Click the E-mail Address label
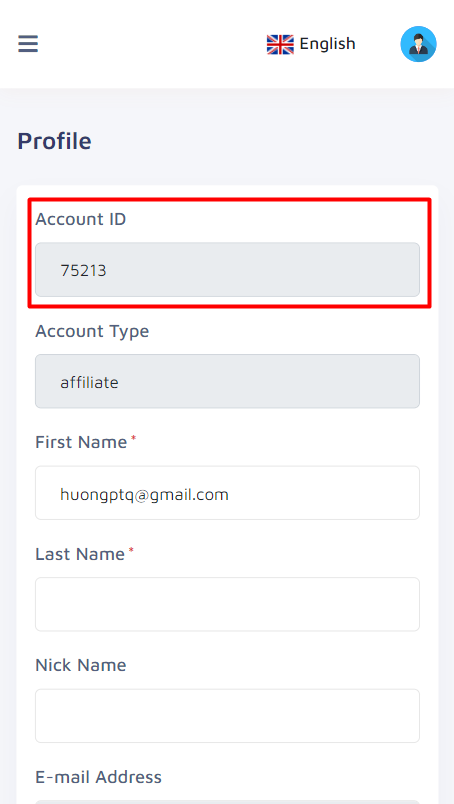The height and width of the screenshot is (804, 454). point(98,777)
